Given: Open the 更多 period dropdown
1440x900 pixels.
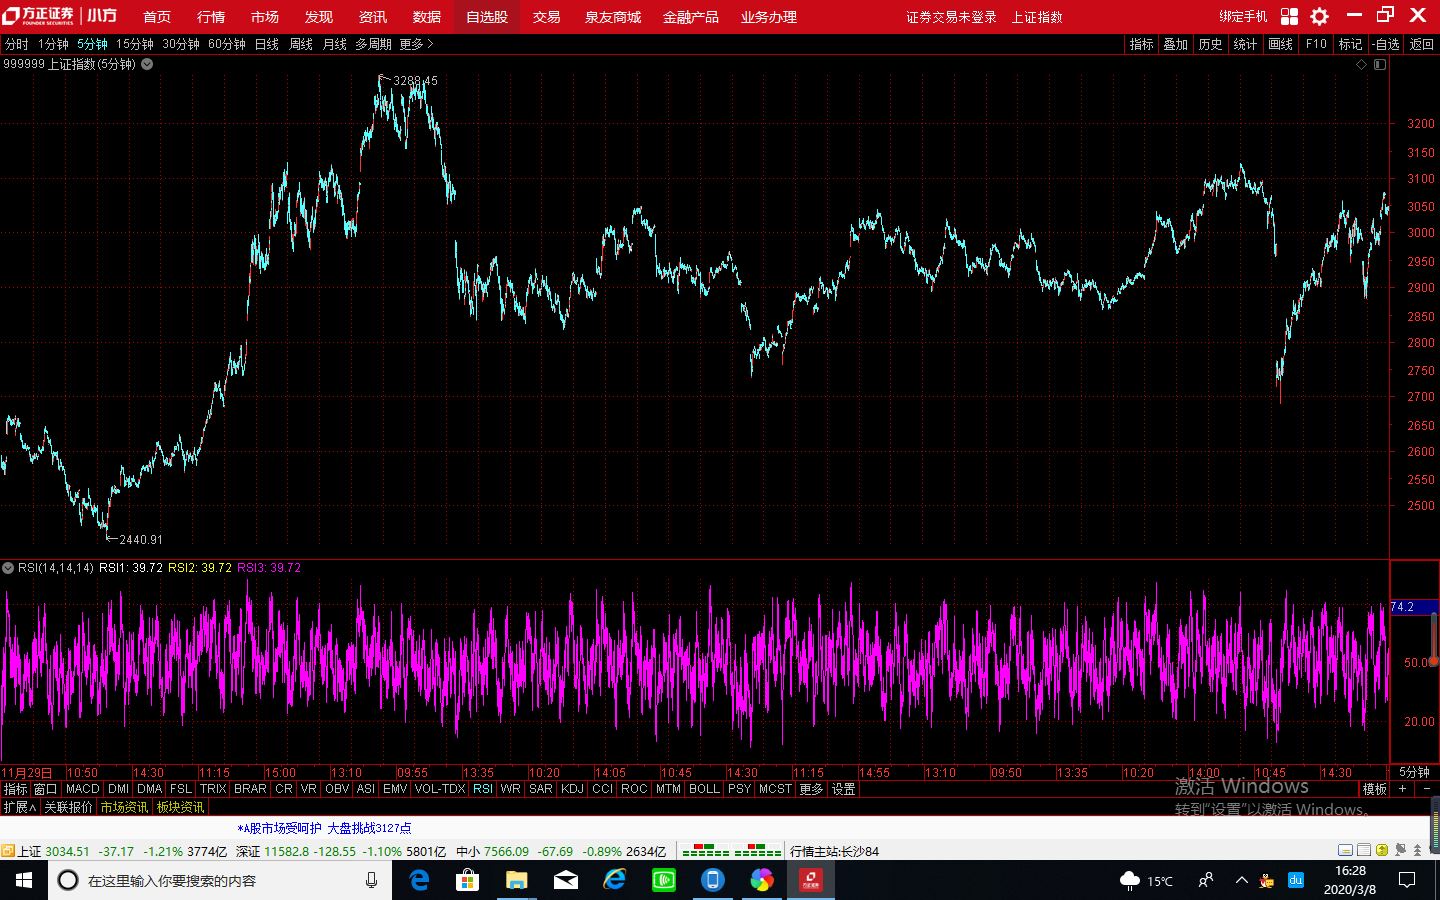Looking at the screenshot, I should coord(416,44).
